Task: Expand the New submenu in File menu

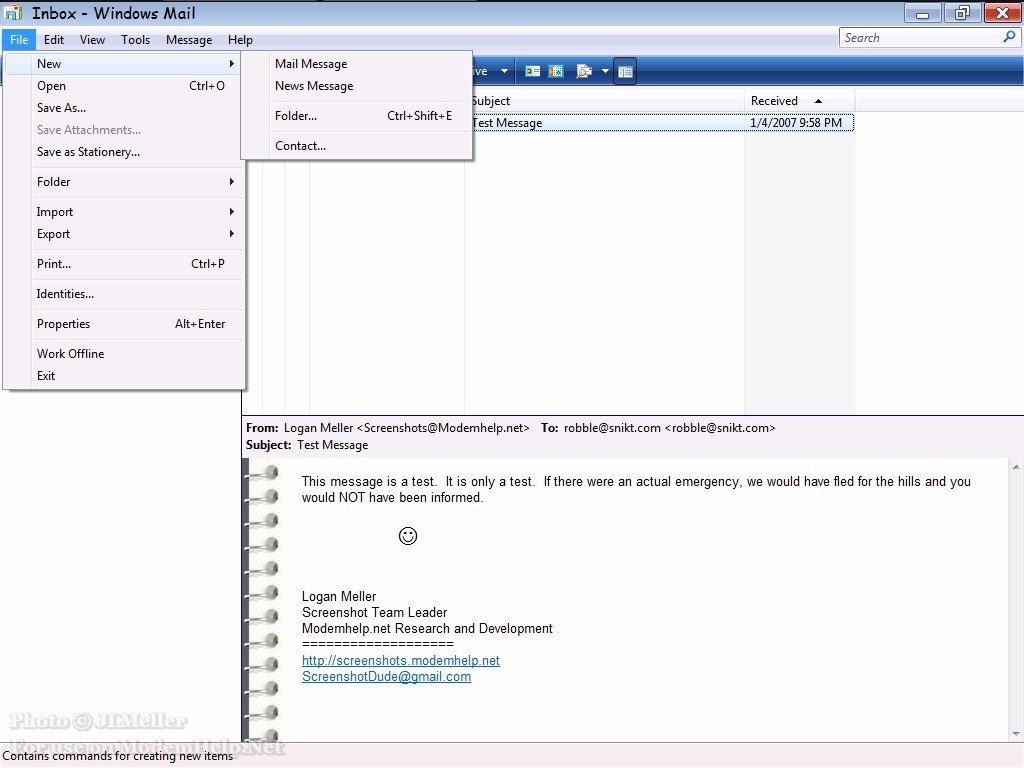Action: pyautogui.click(x=124, y=63)
